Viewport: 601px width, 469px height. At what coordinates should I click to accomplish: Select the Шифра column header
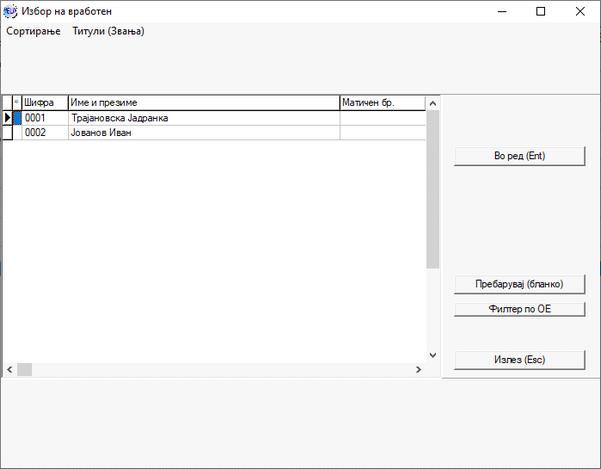click(x=45, y=103)
